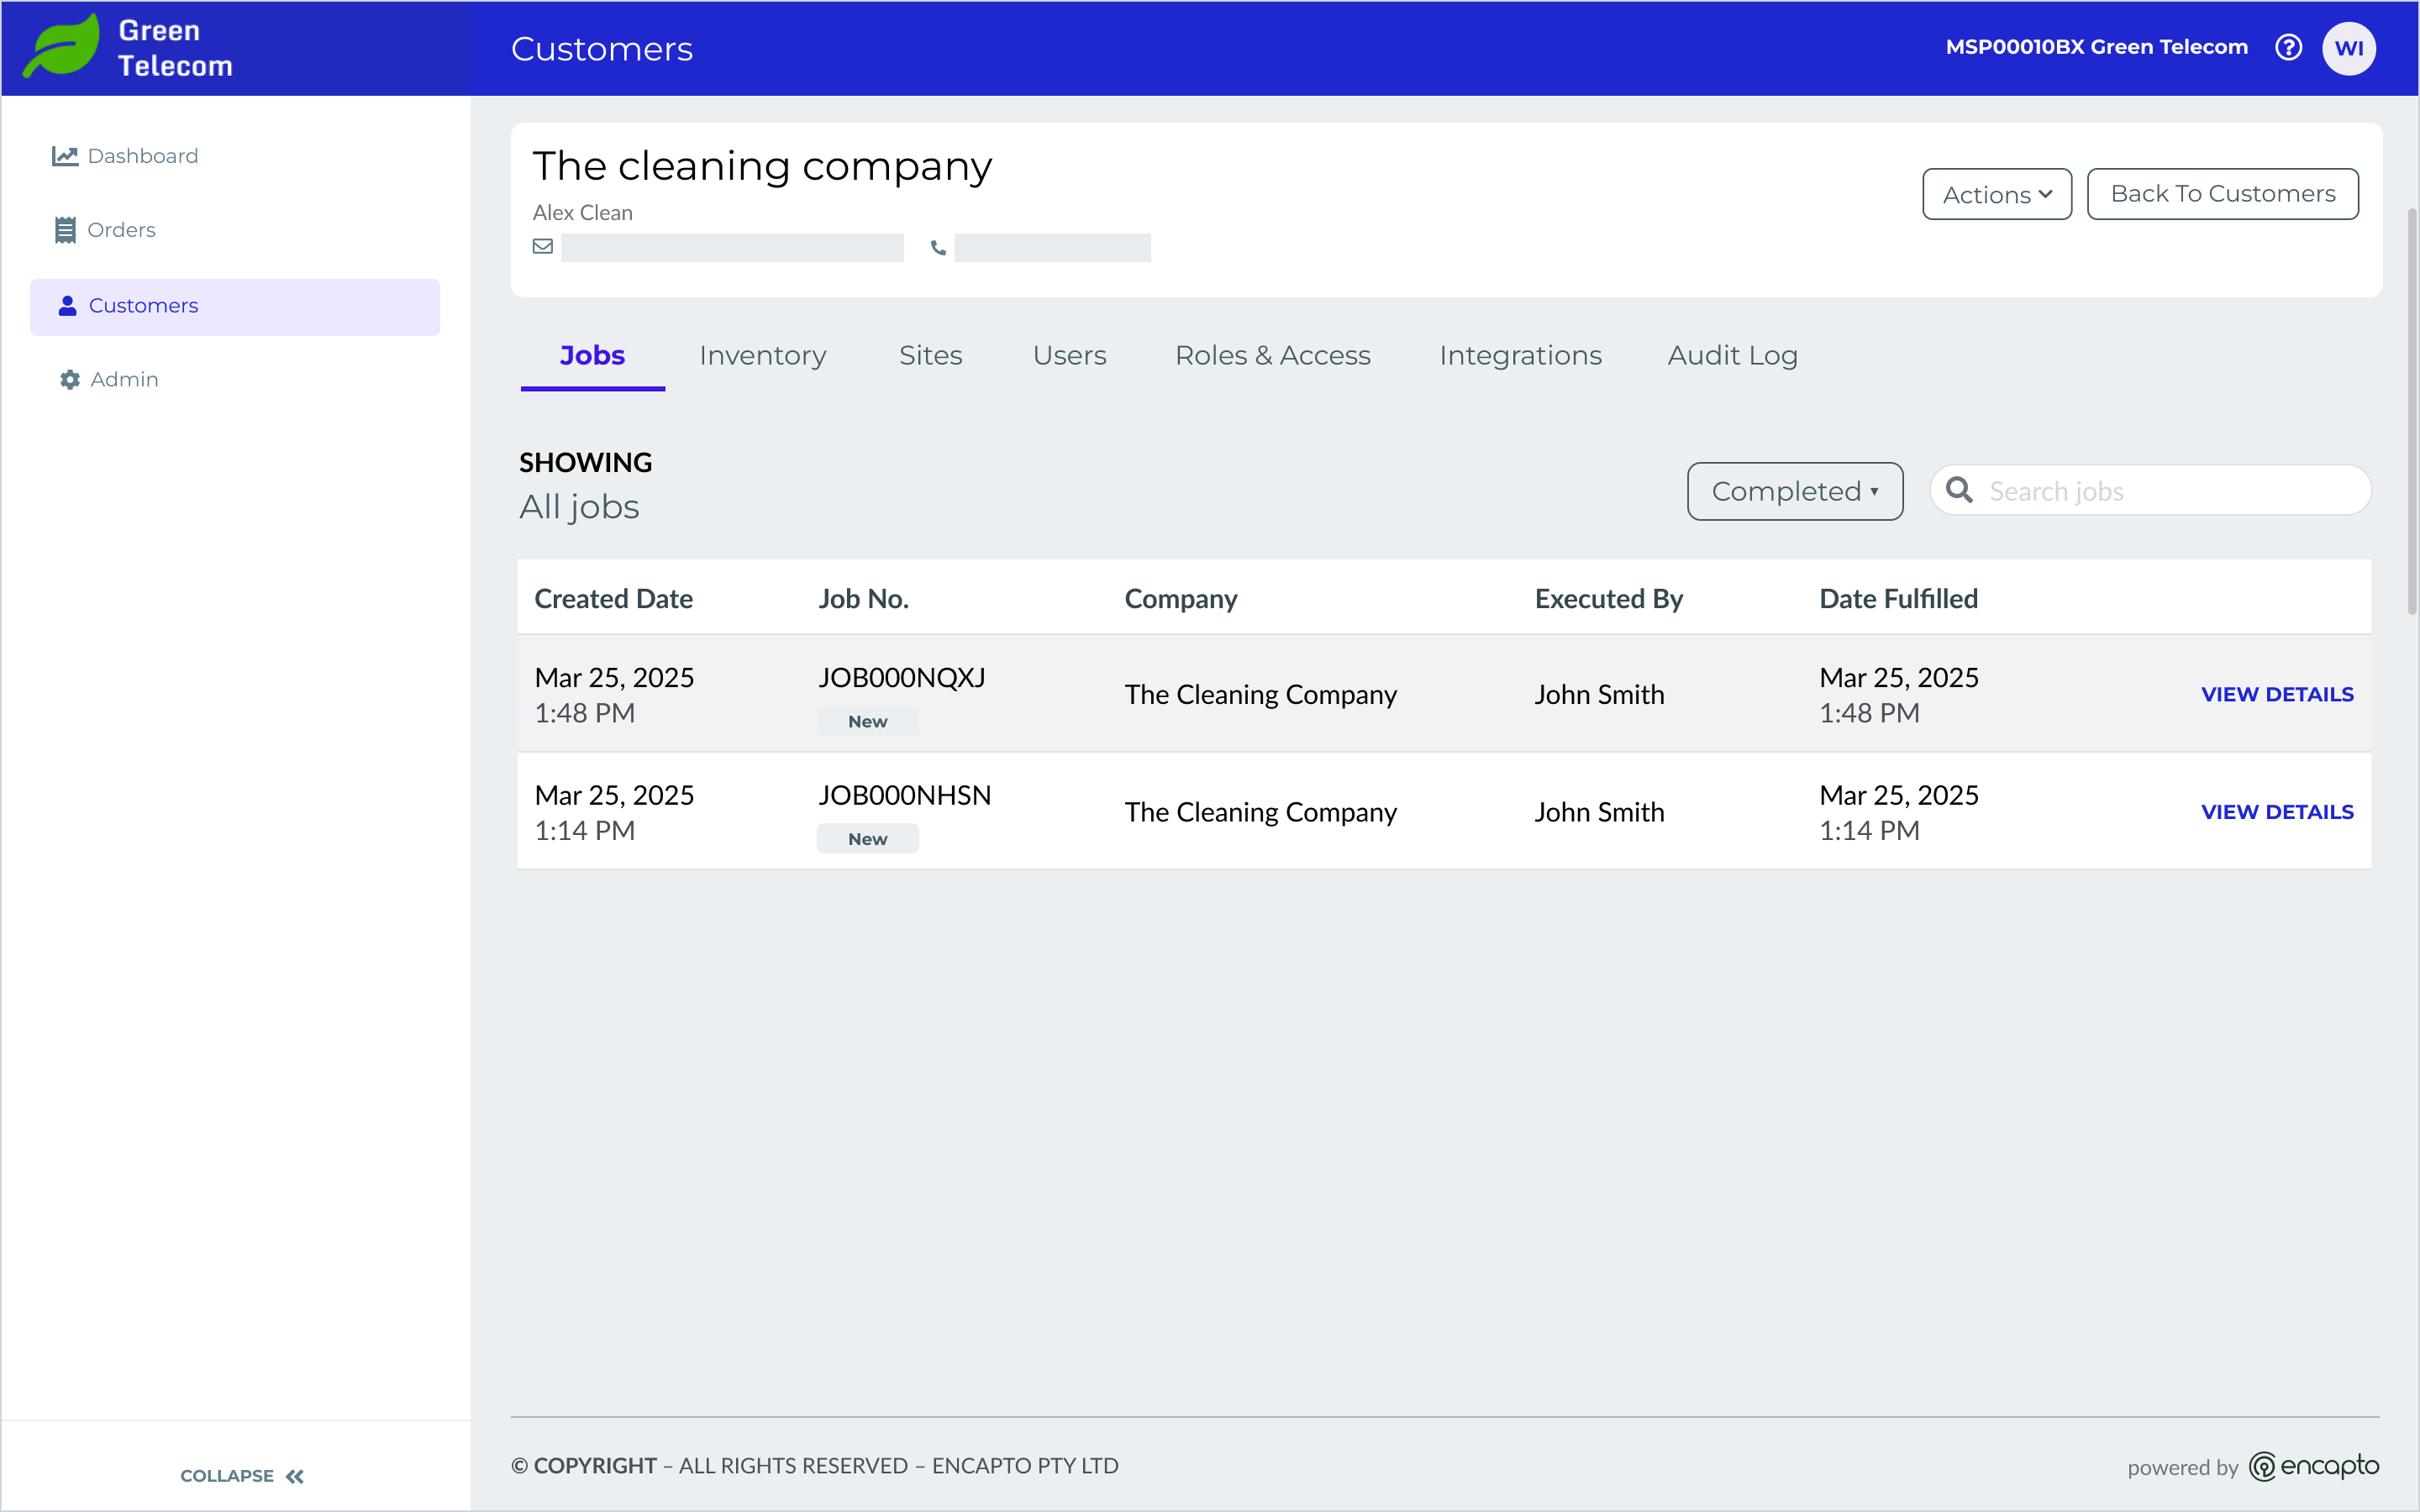Click the contact name Alex Clean
This screenshot has height=1512, width=2420.
582,213
